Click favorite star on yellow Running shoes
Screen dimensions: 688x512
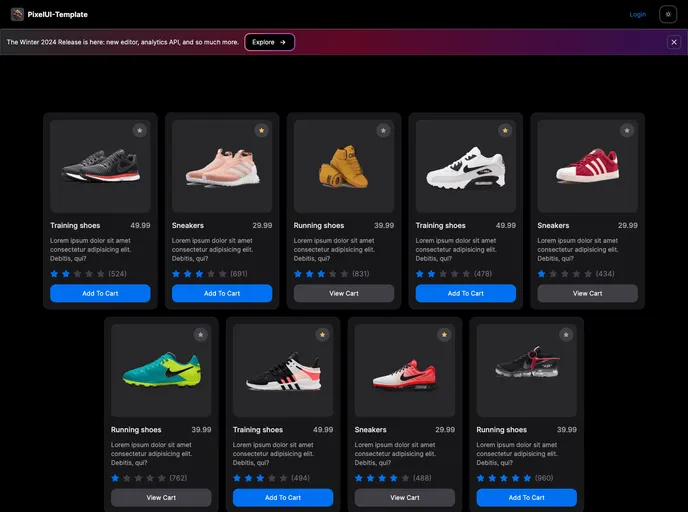click(x=383, y=131)
